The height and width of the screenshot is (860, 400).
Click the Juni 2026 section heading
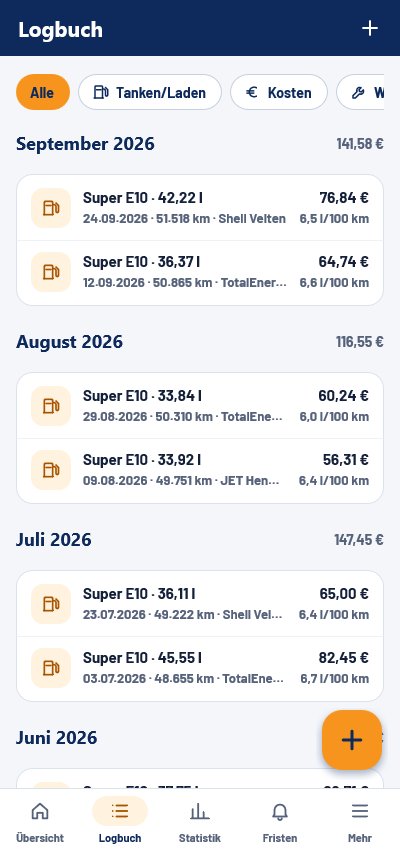(x=57, y=738)
